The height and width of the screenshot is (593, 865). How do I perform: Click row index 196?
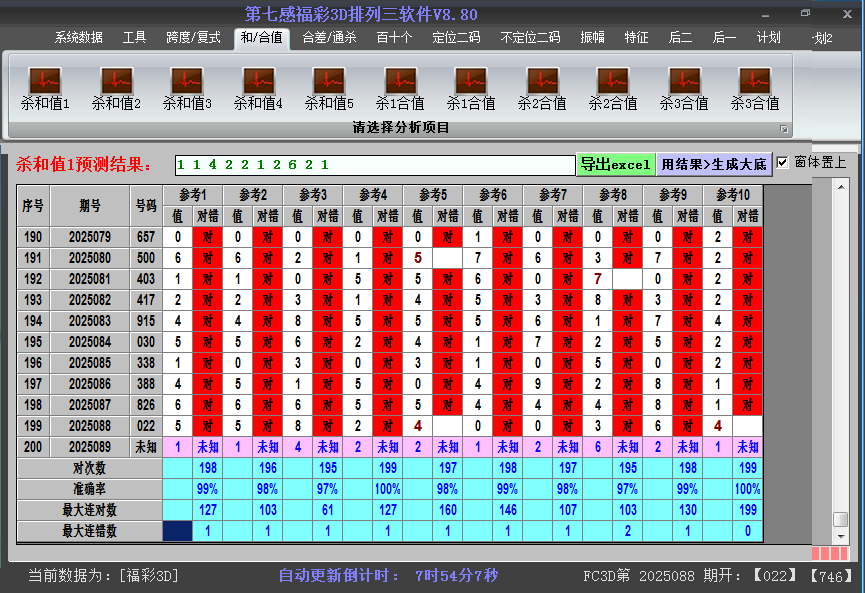33,363
